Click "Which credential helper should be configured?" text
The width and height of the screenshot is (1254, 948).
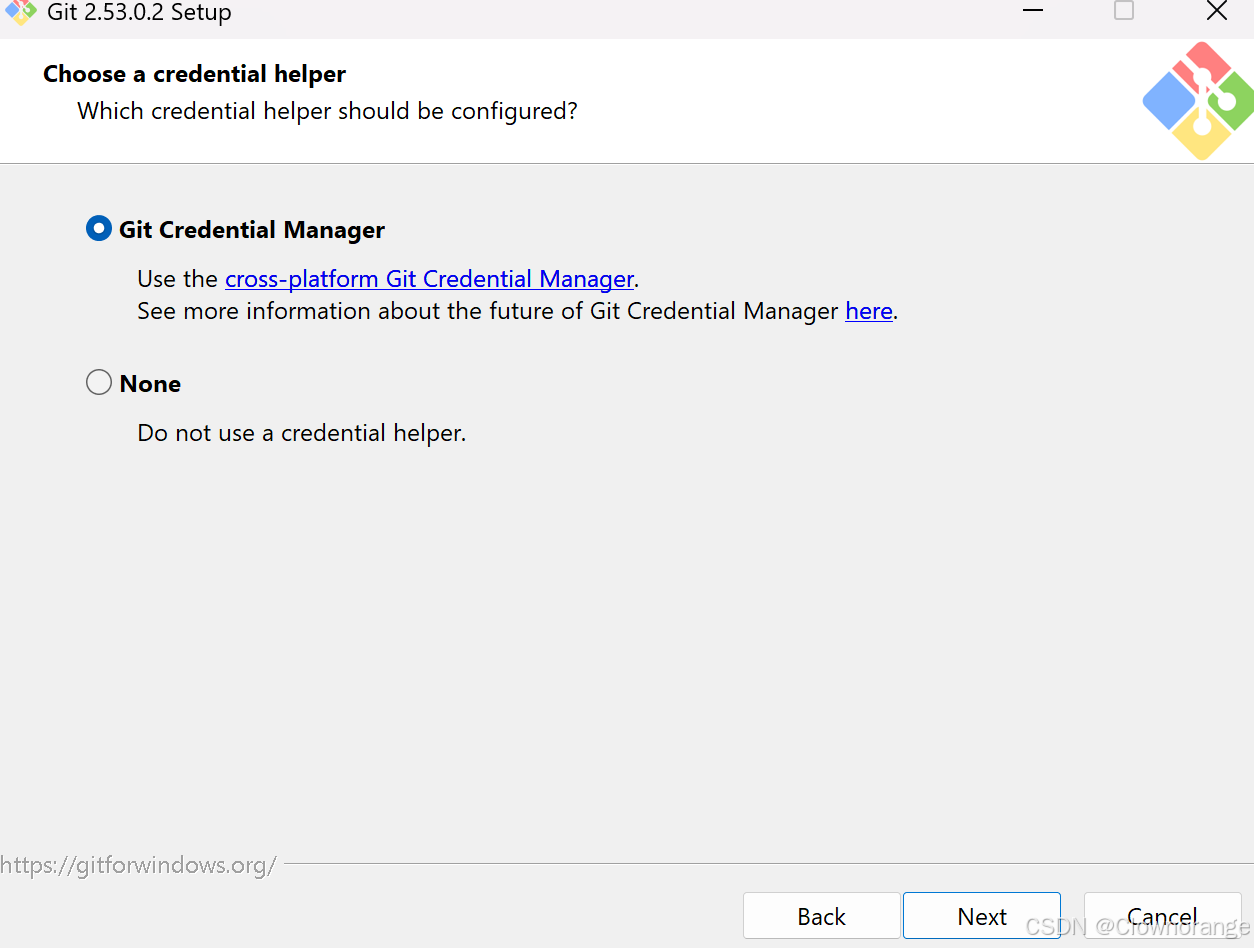pos(328,111)
